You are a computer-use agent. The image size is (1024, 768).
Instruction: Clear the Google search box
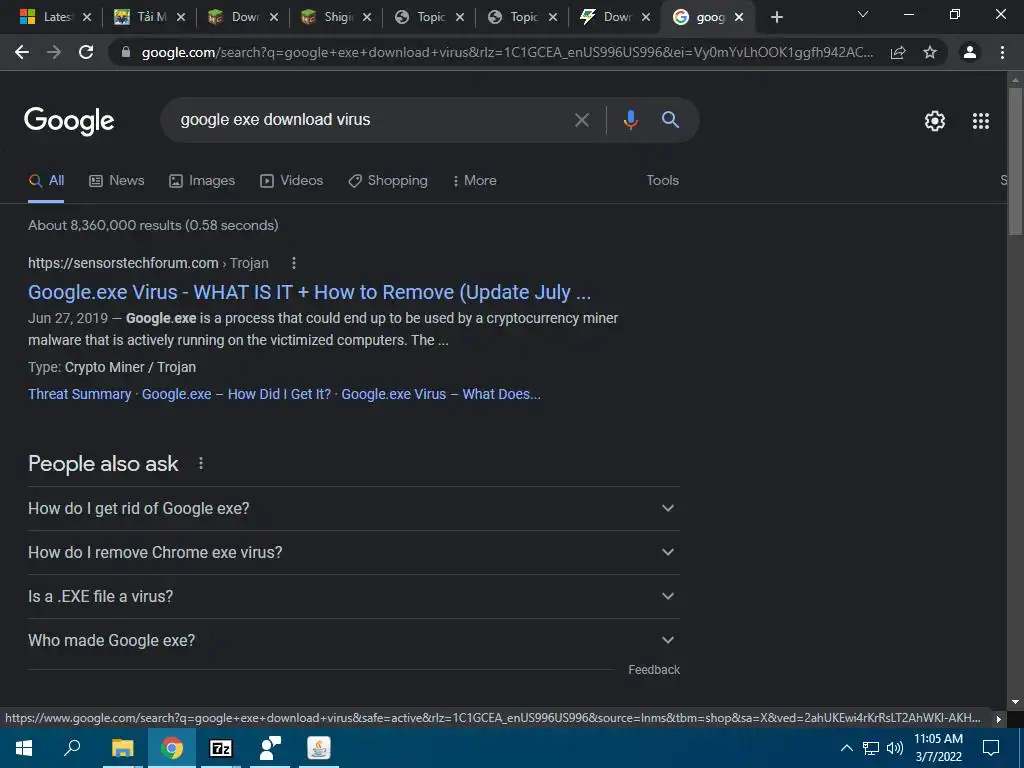(x=581, y=120)
